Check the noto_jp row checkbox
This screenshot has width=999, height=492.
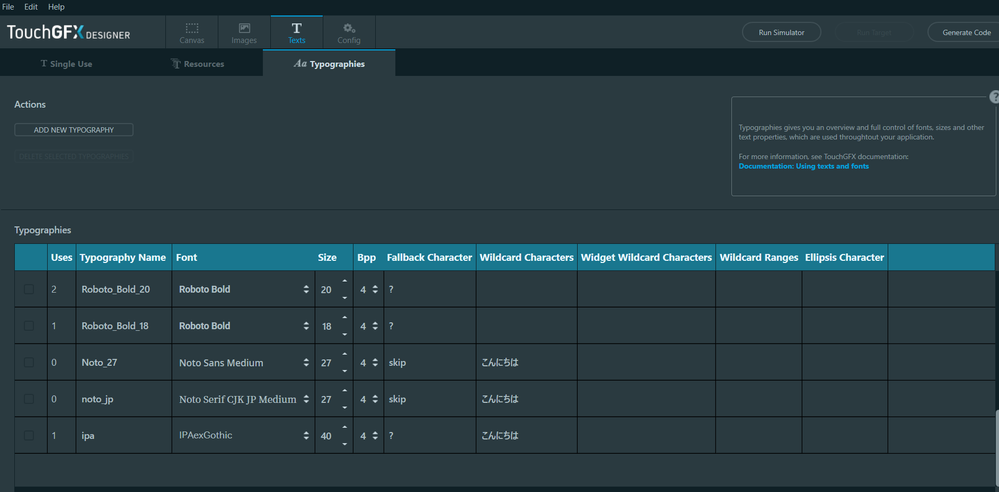[x=29, y=399]
